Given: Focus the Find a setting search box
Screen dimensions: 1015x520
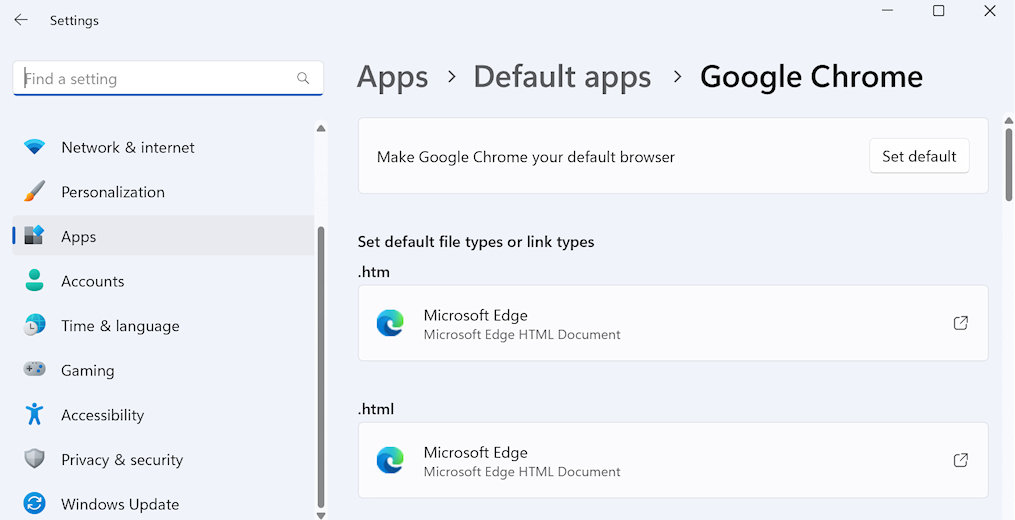Looking at the screenshot, I should coord(168,78).
